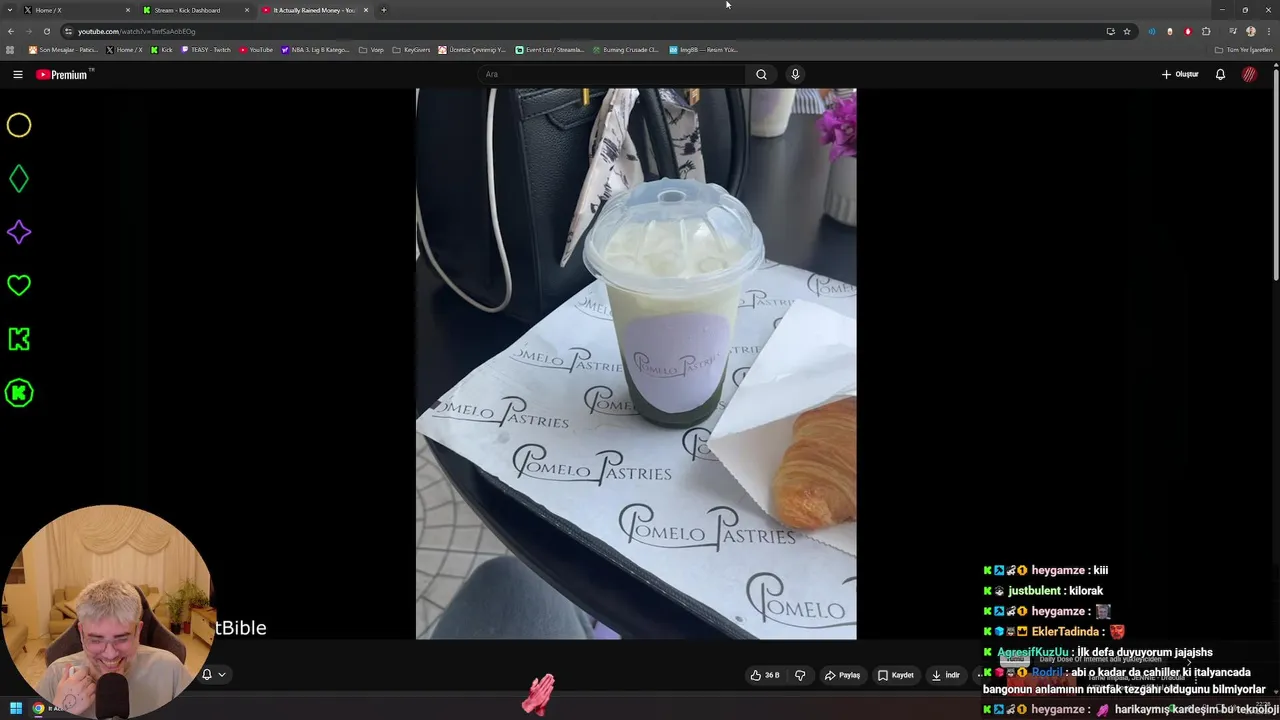
Task: Open subscription bell notification dropdown
Action: [x=214, y=674]
